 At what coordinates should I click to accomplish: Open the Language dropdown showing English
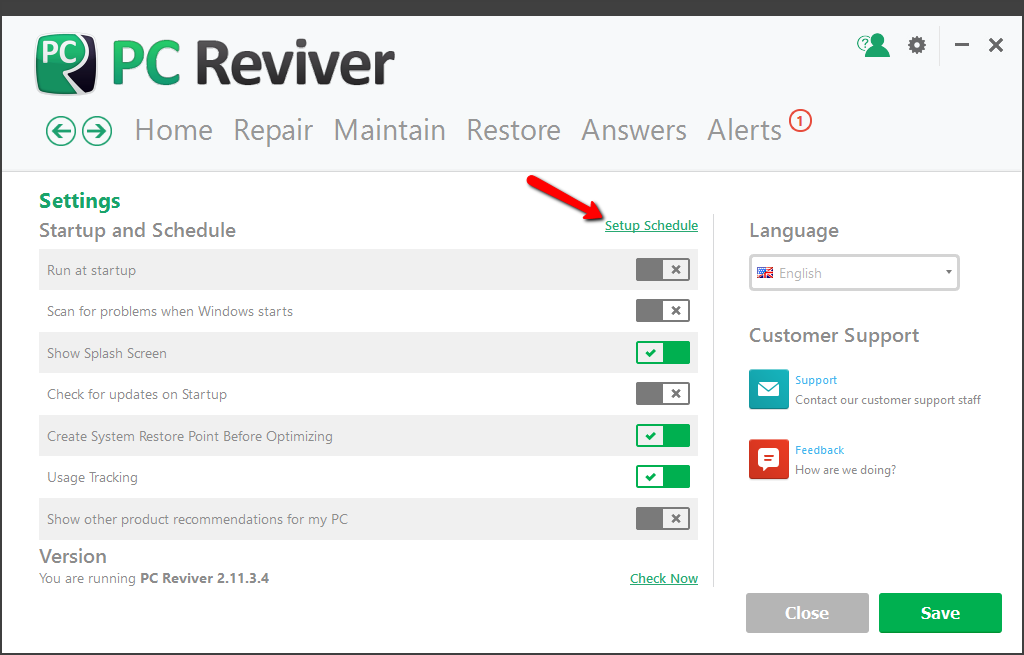tap(854, 272)
